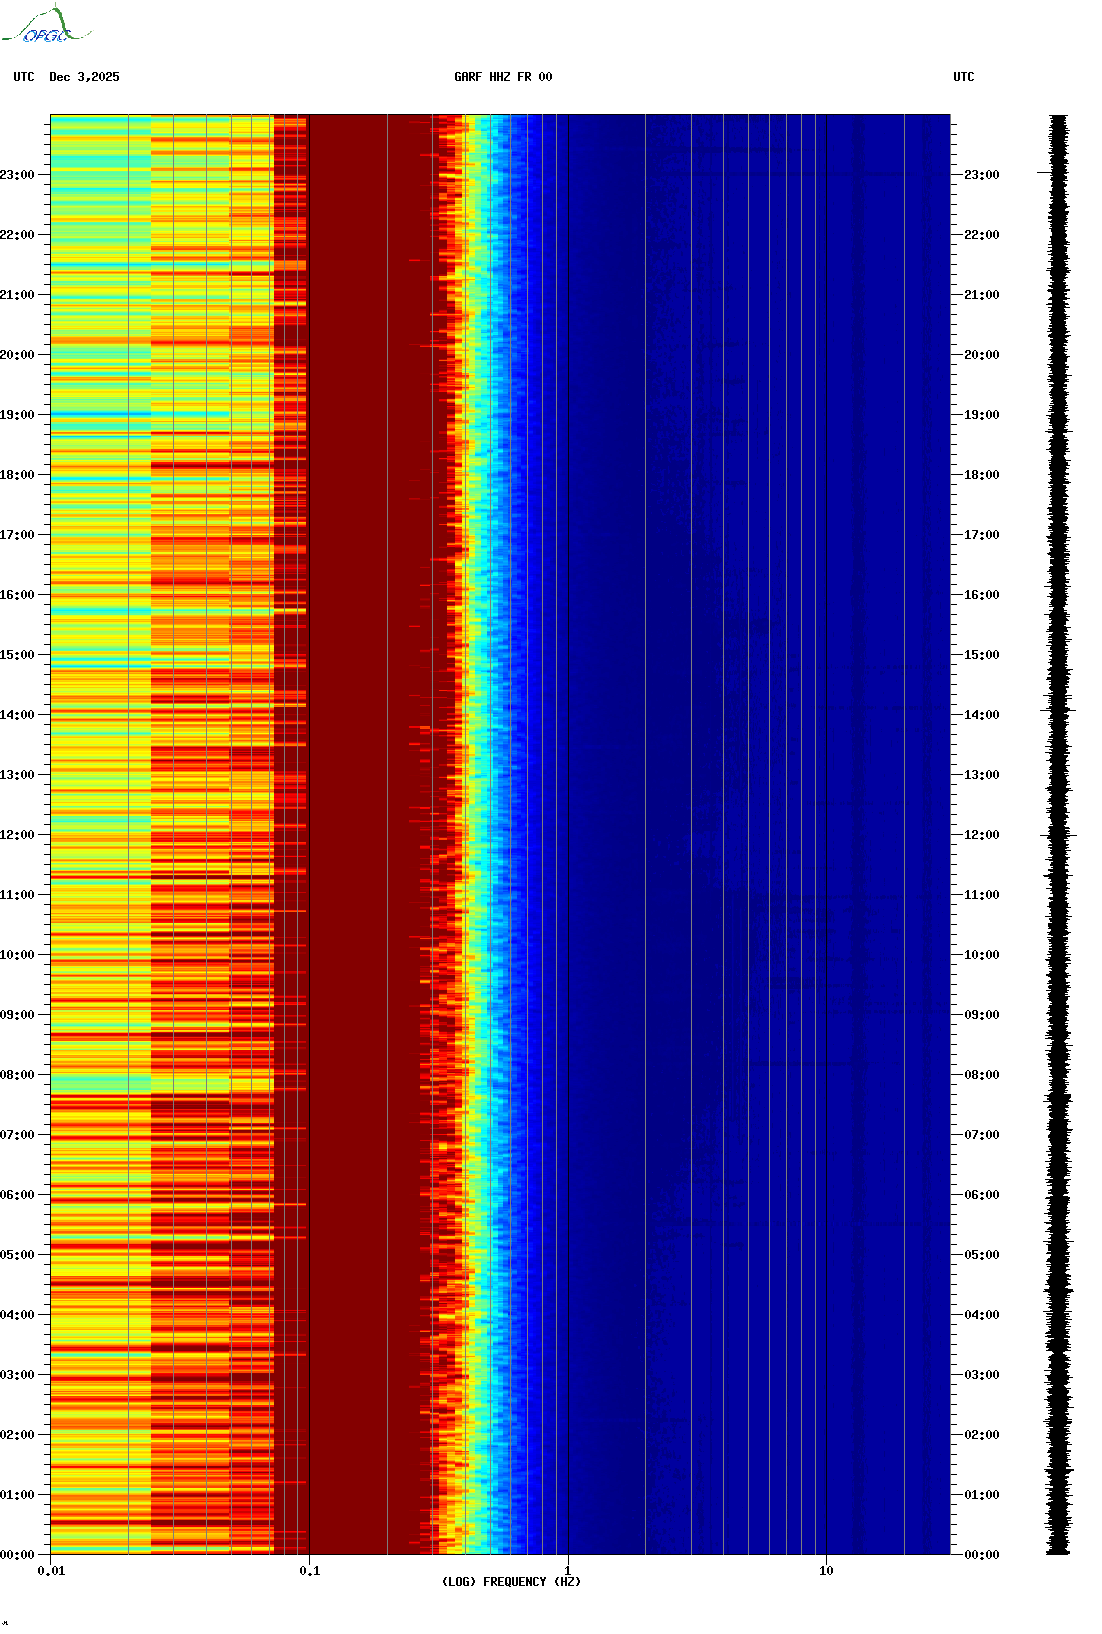
Task: Click the 10 Hz frequency axis label
Action: [x=826, y=1571]
